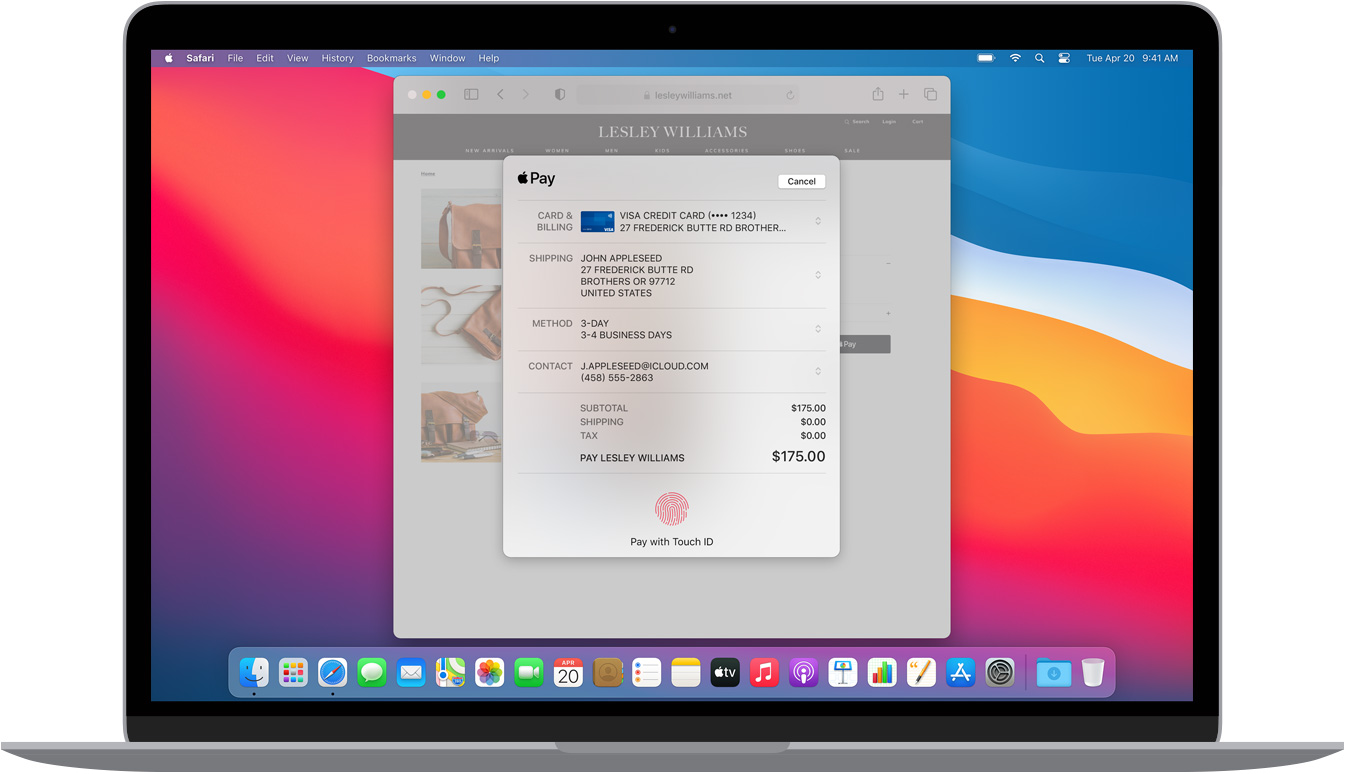Toggle the Safari sidebar icon

471,94
